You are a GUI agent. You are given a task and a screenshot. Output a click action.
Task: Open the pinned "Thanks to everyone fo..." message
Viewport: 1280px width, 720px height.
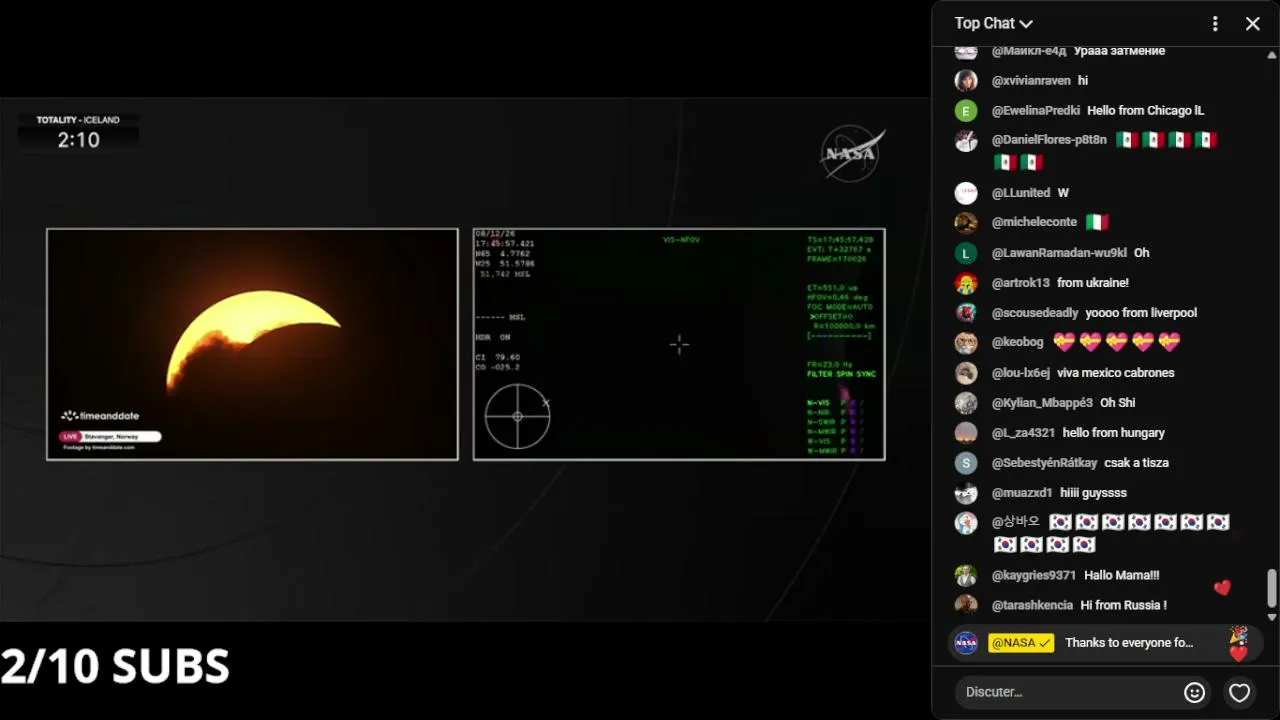(1105, 643)
